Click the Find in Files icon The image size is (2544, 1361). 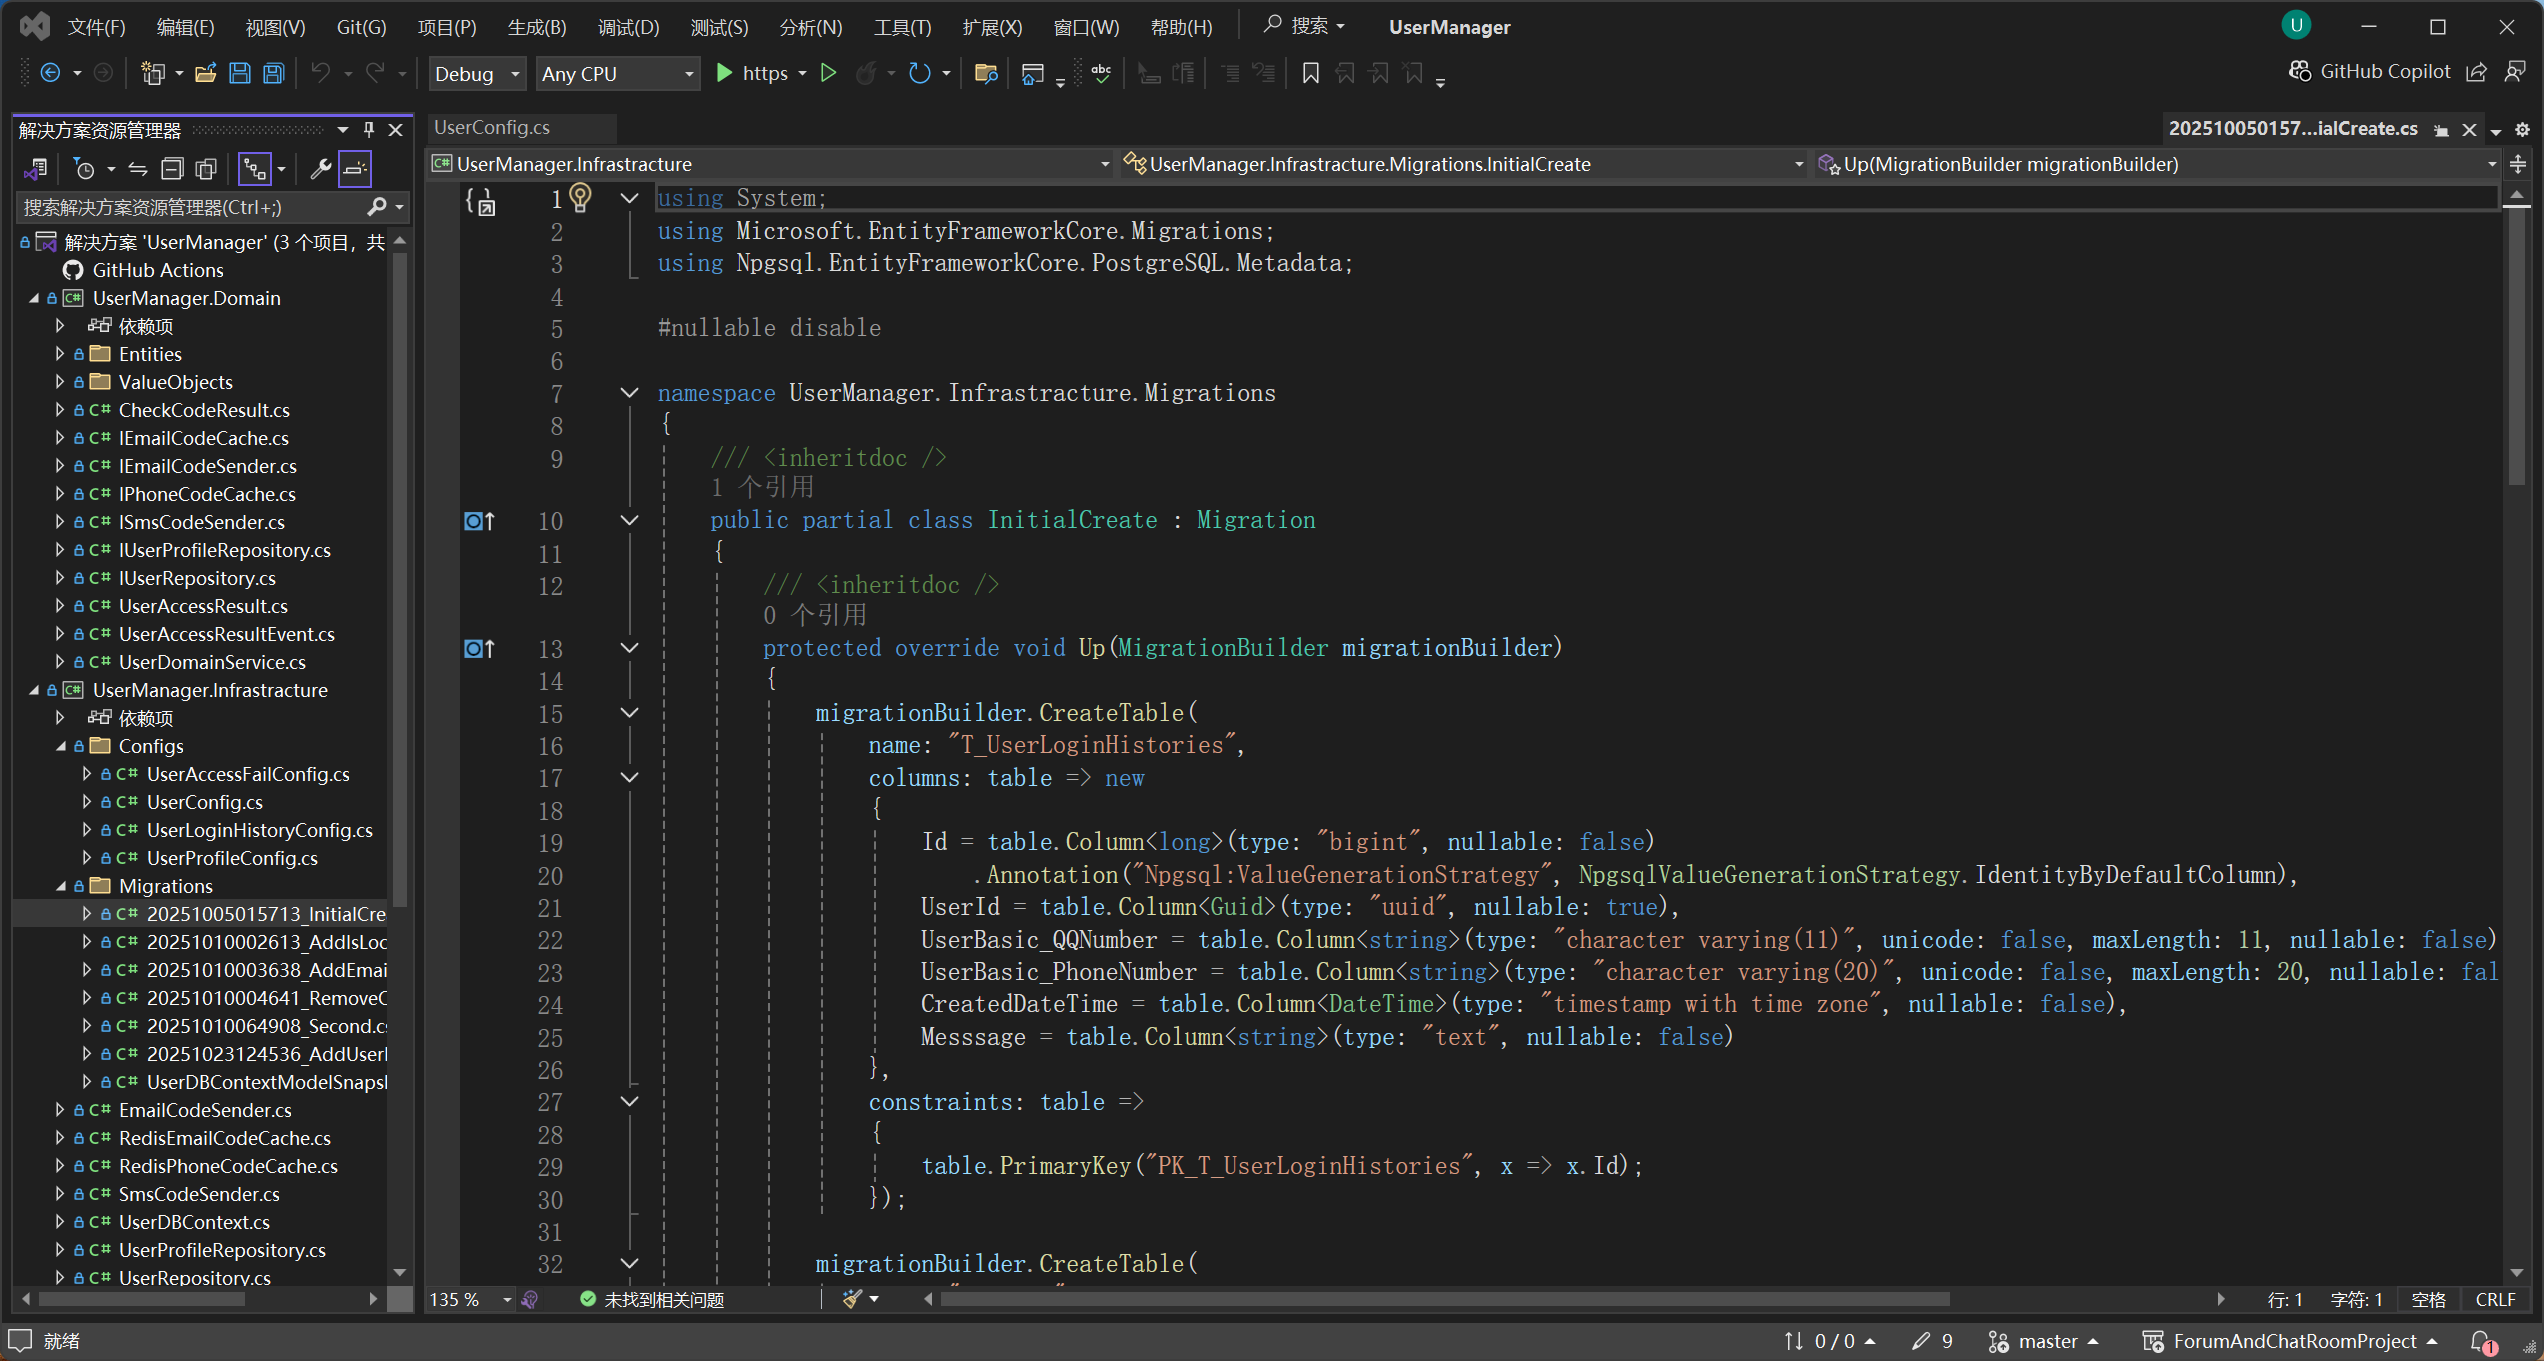point(986,73)
